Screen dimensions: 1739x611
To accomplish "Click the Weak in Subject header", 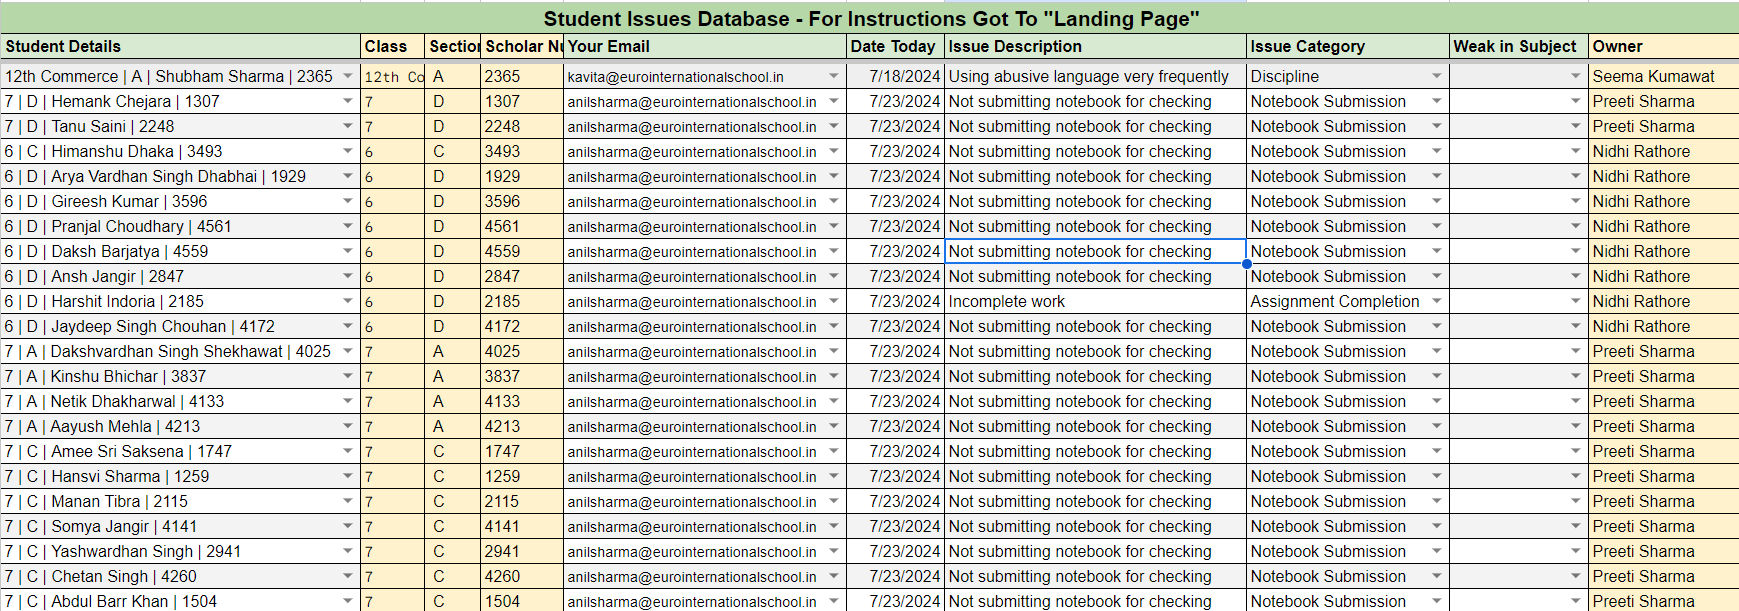I will coord(1517,46).
